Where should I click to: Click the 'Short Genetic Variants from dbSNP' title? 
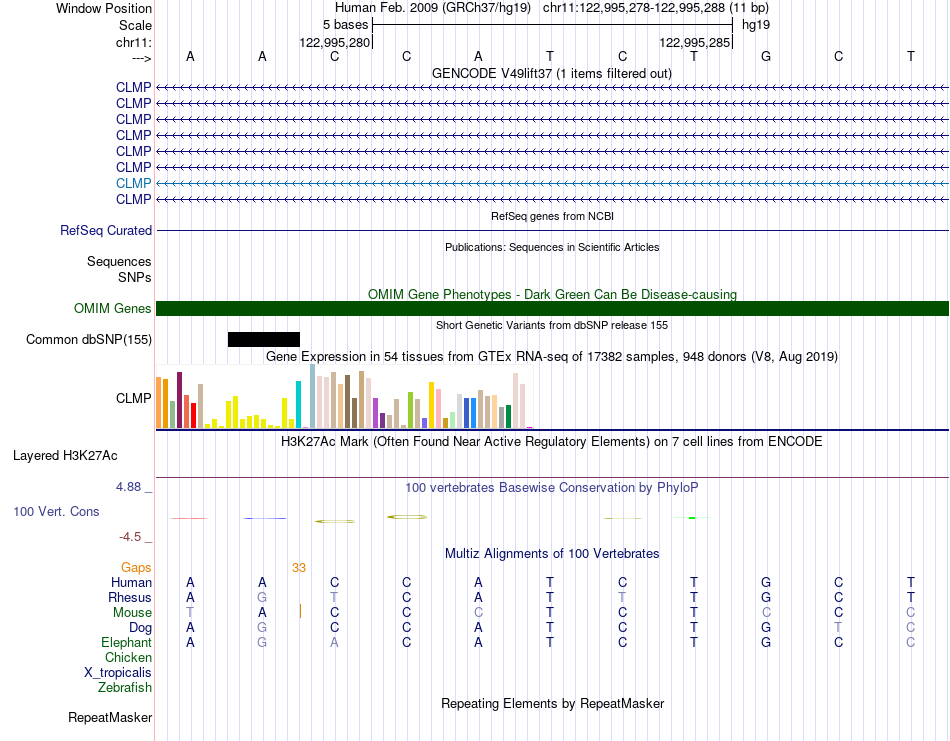click(552, 325)
